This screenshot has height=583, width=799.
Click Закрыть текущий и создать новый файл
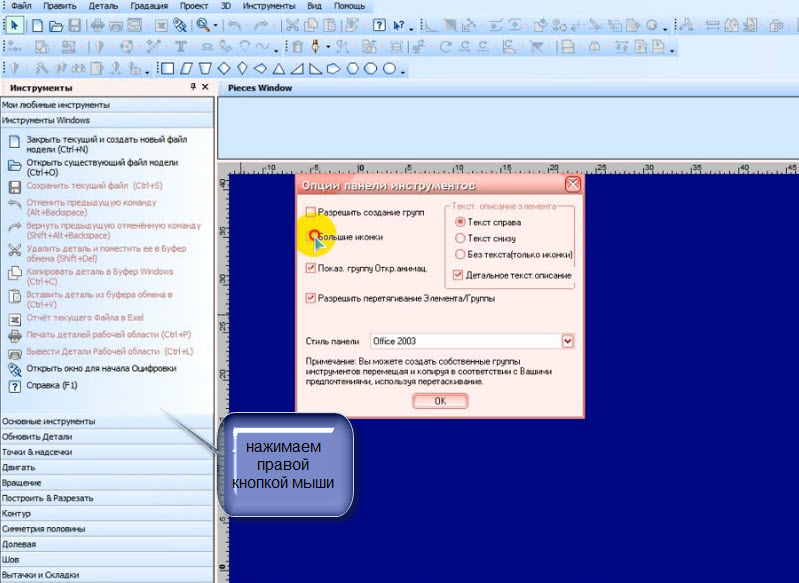[107, 144]
